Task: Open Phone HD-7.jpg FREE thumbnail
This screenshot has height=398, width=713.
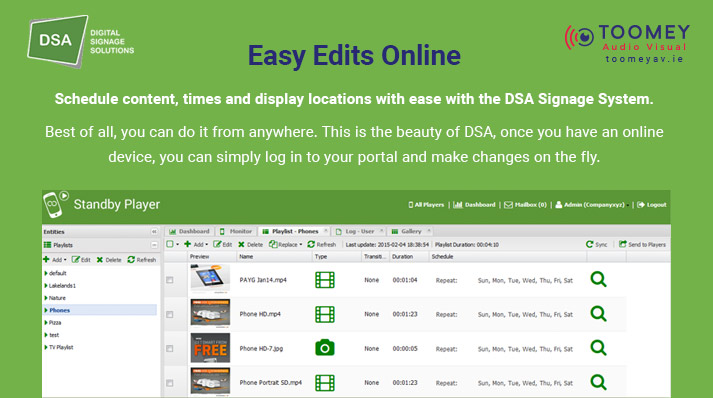Action: point(210,348)
